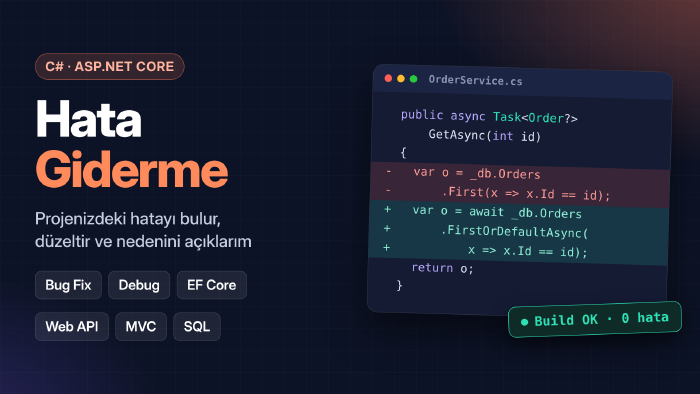Click the 'EF Core' tag
Image resolution: width=700 pixels, height=394 pixels.
coord(212,285)
